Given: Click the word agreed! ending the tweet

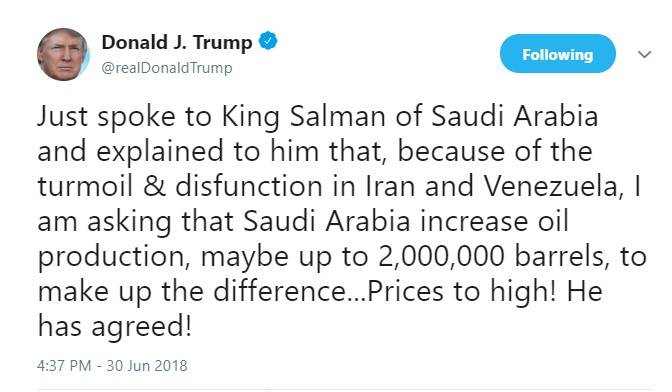Looking at the screenshot, I should pos(141,328).
